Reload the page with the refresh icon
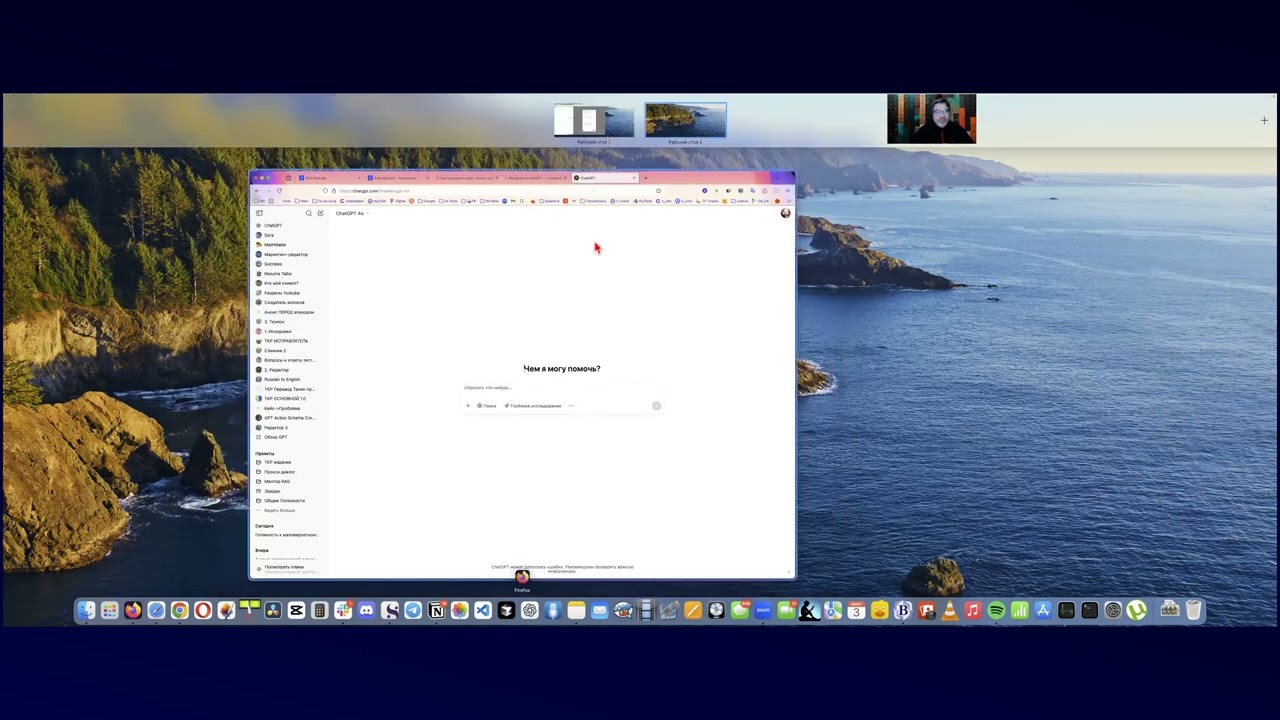 pos(279,190)
